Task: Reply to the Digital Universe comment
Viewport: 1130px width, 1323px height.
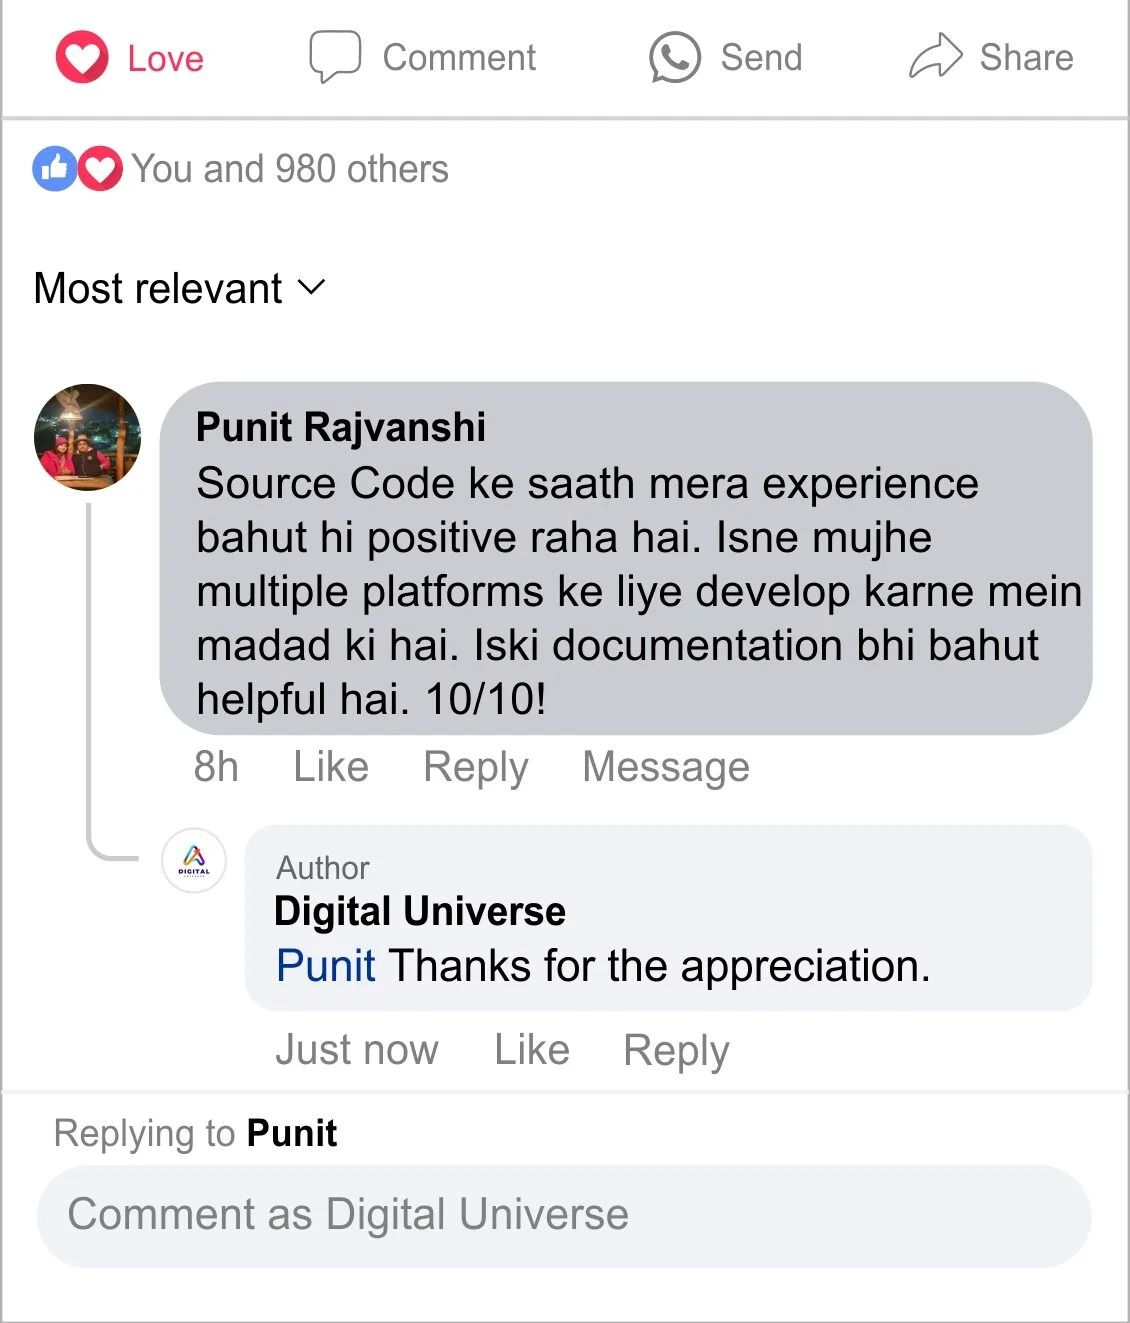Action: click(676, 1050)
